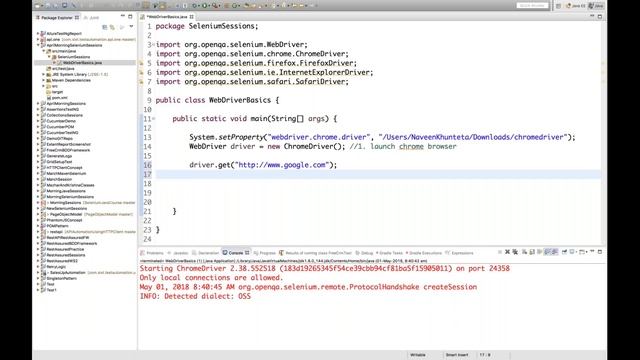
Task: Switch to the Gradle Executions tab
Action: (424, 253)
